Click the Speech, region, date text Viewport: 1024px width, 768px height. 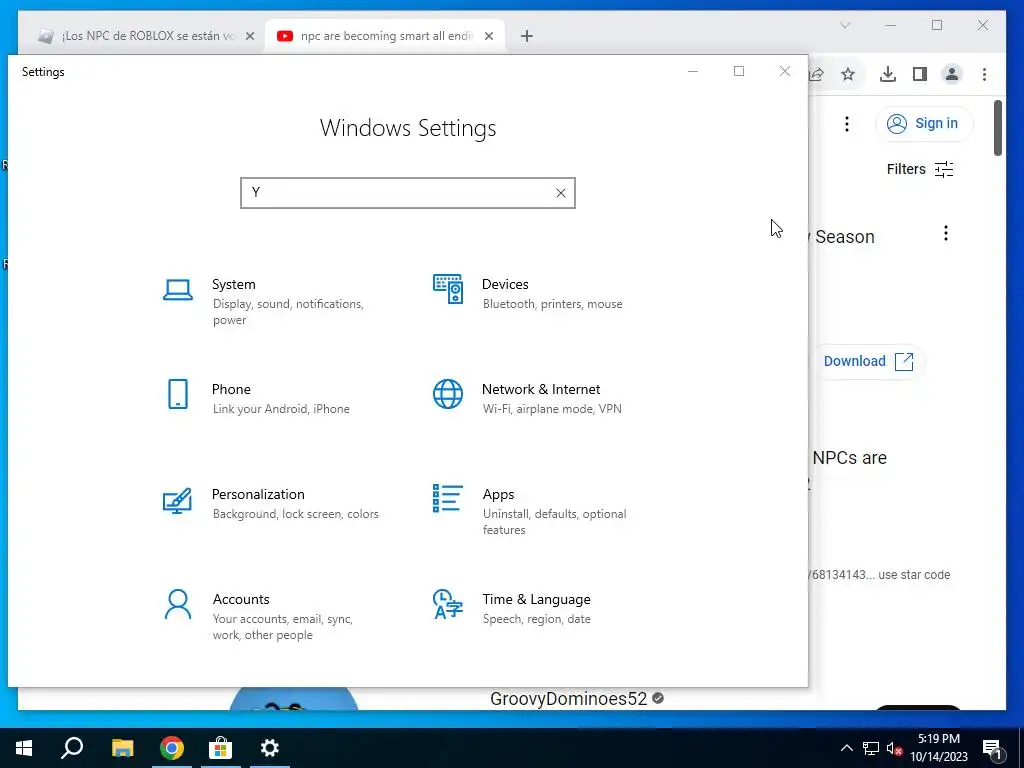point(536,619)
